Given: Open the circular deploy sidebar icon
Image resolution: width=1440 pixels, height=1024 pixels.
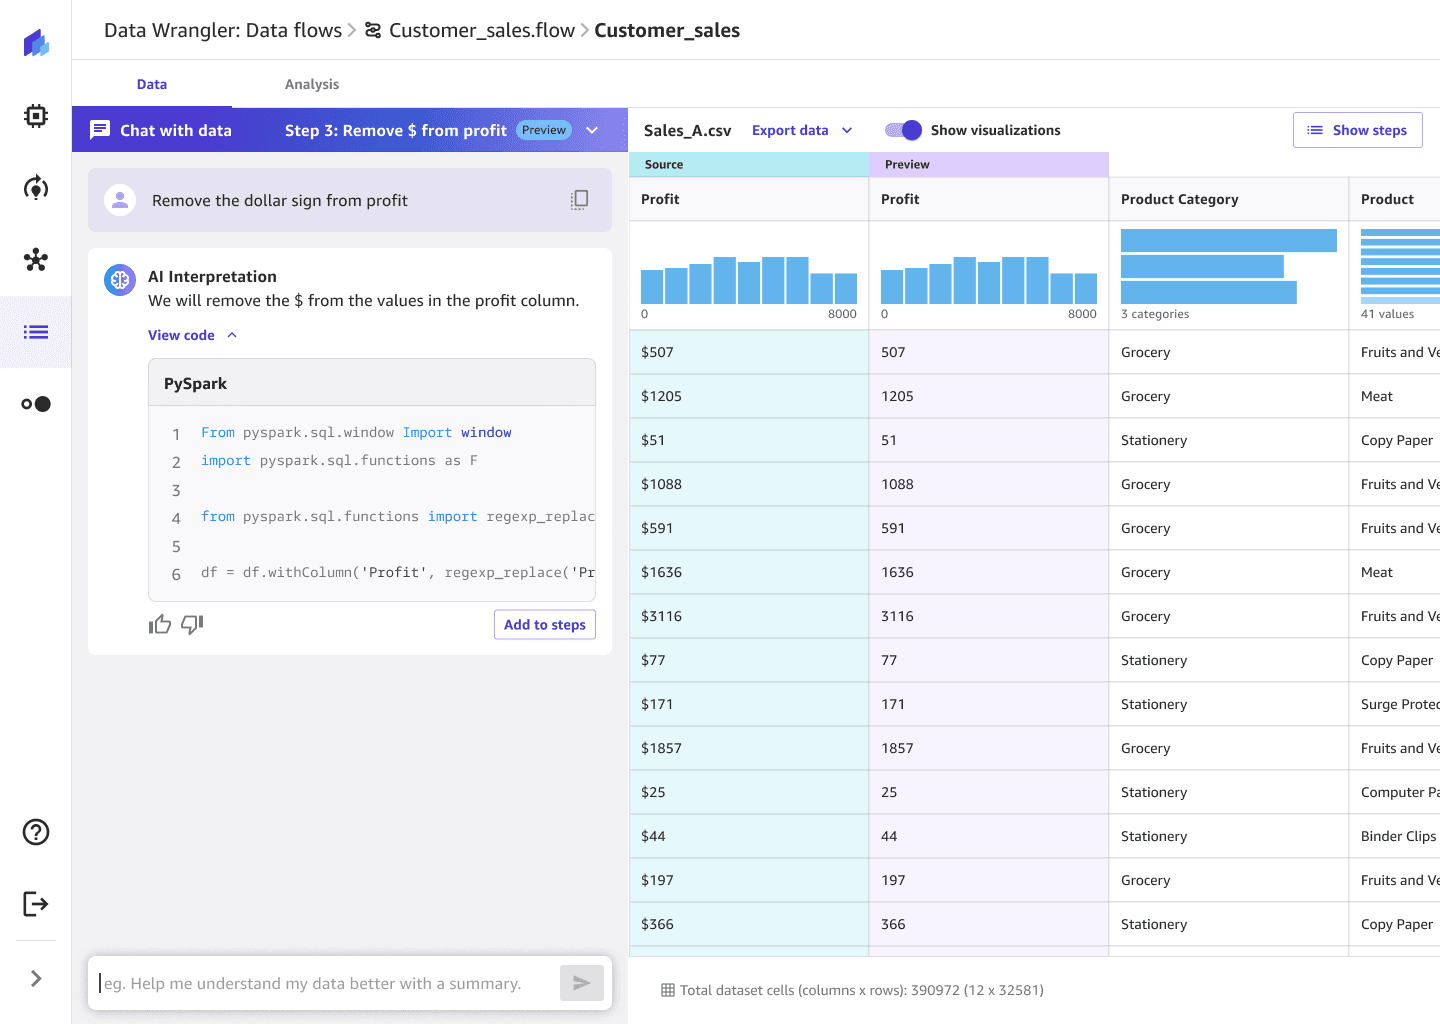Looking at the screenshot, I should click(36, 188).
